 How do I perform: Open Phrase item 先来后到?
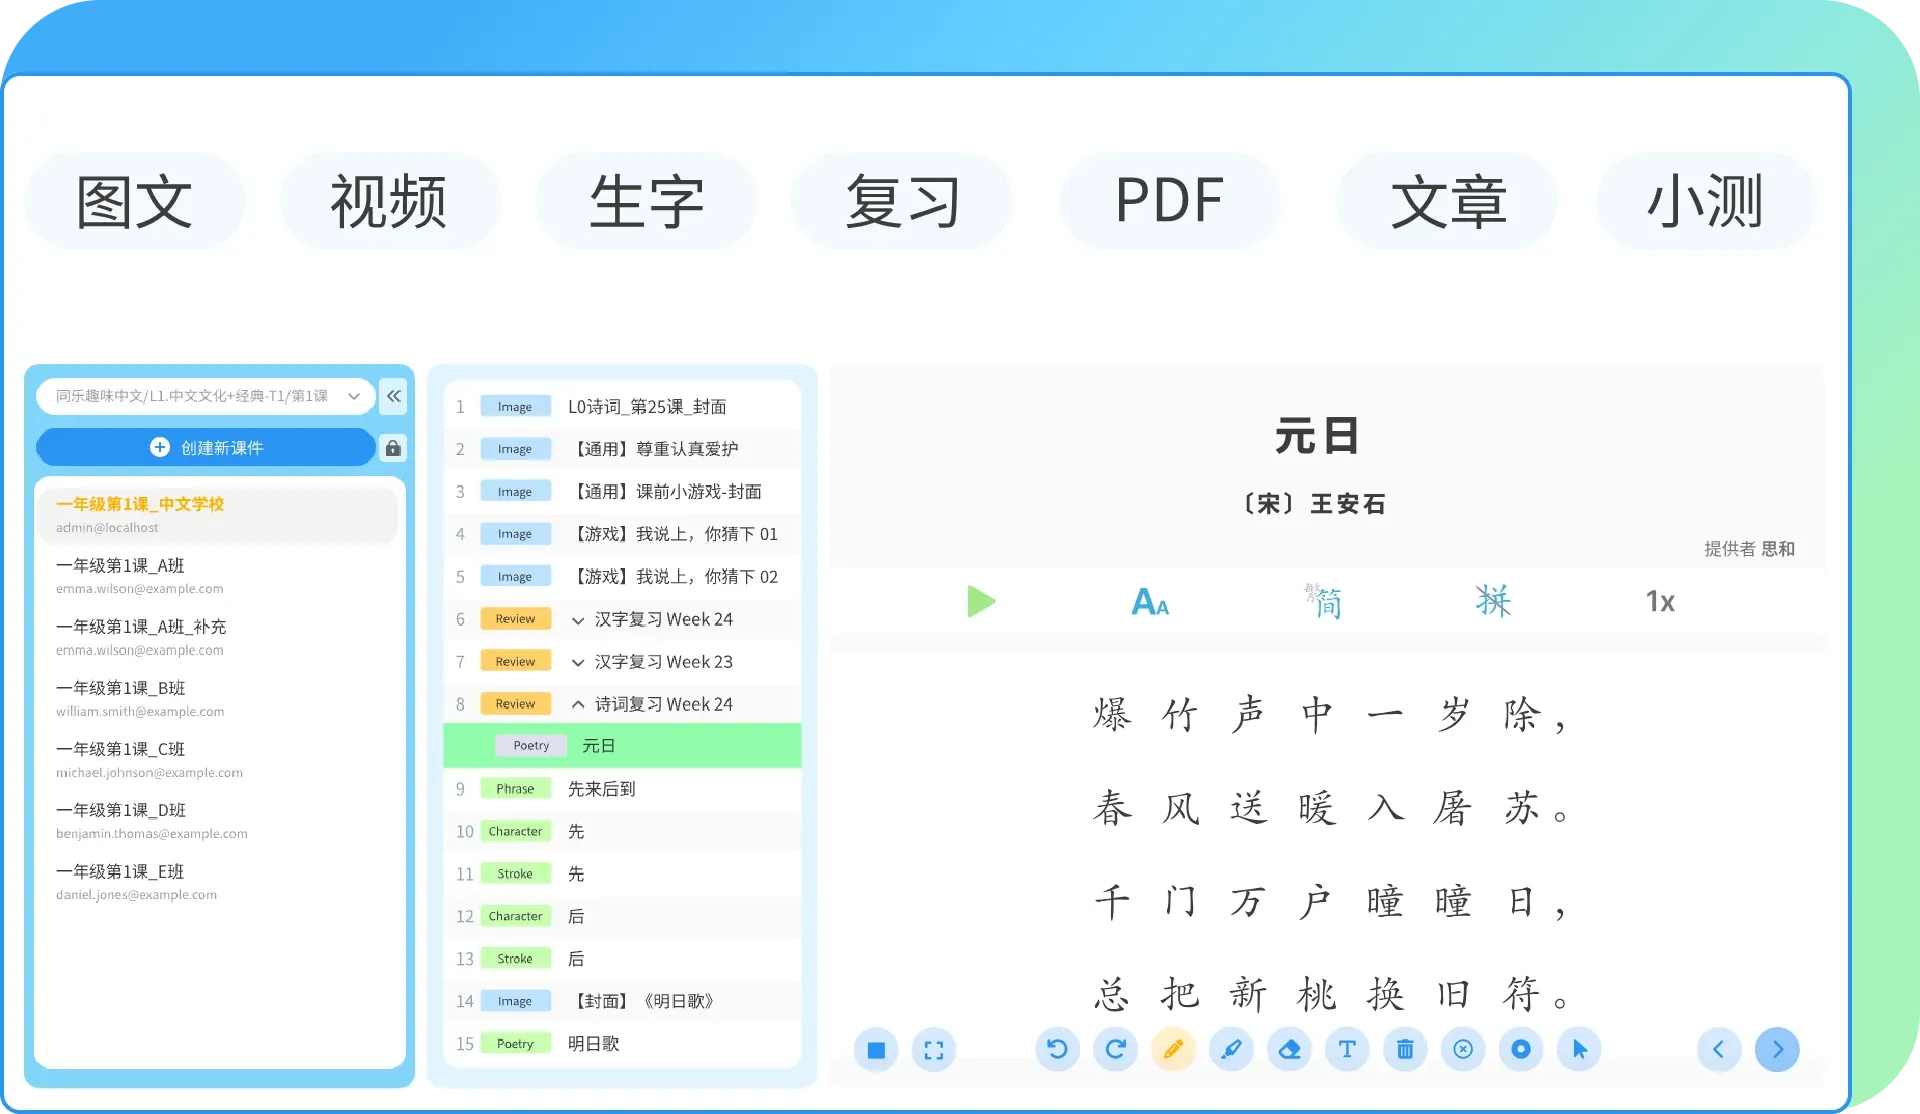tap(622, 789)
